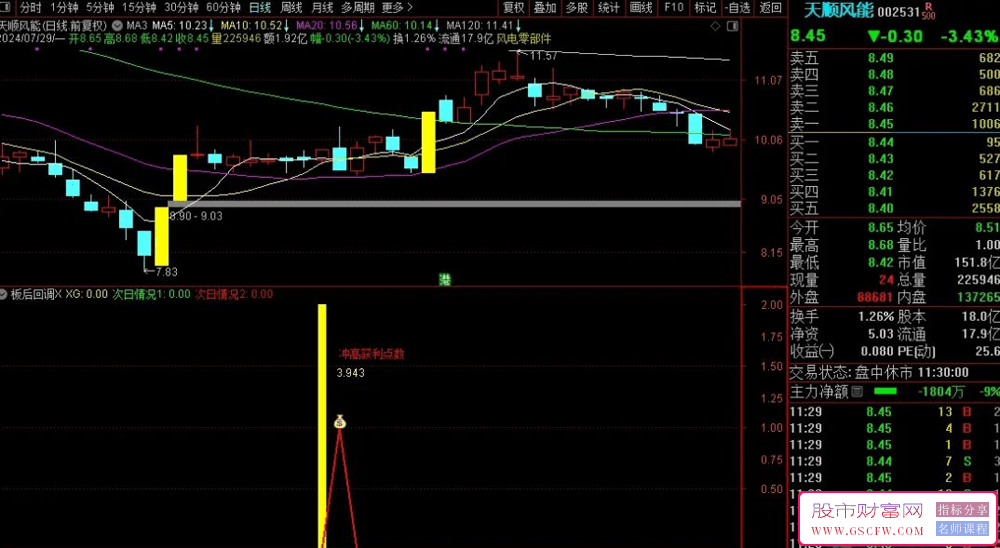
Task: Select the 买二 8.43 order row
Action: point(895,158)
